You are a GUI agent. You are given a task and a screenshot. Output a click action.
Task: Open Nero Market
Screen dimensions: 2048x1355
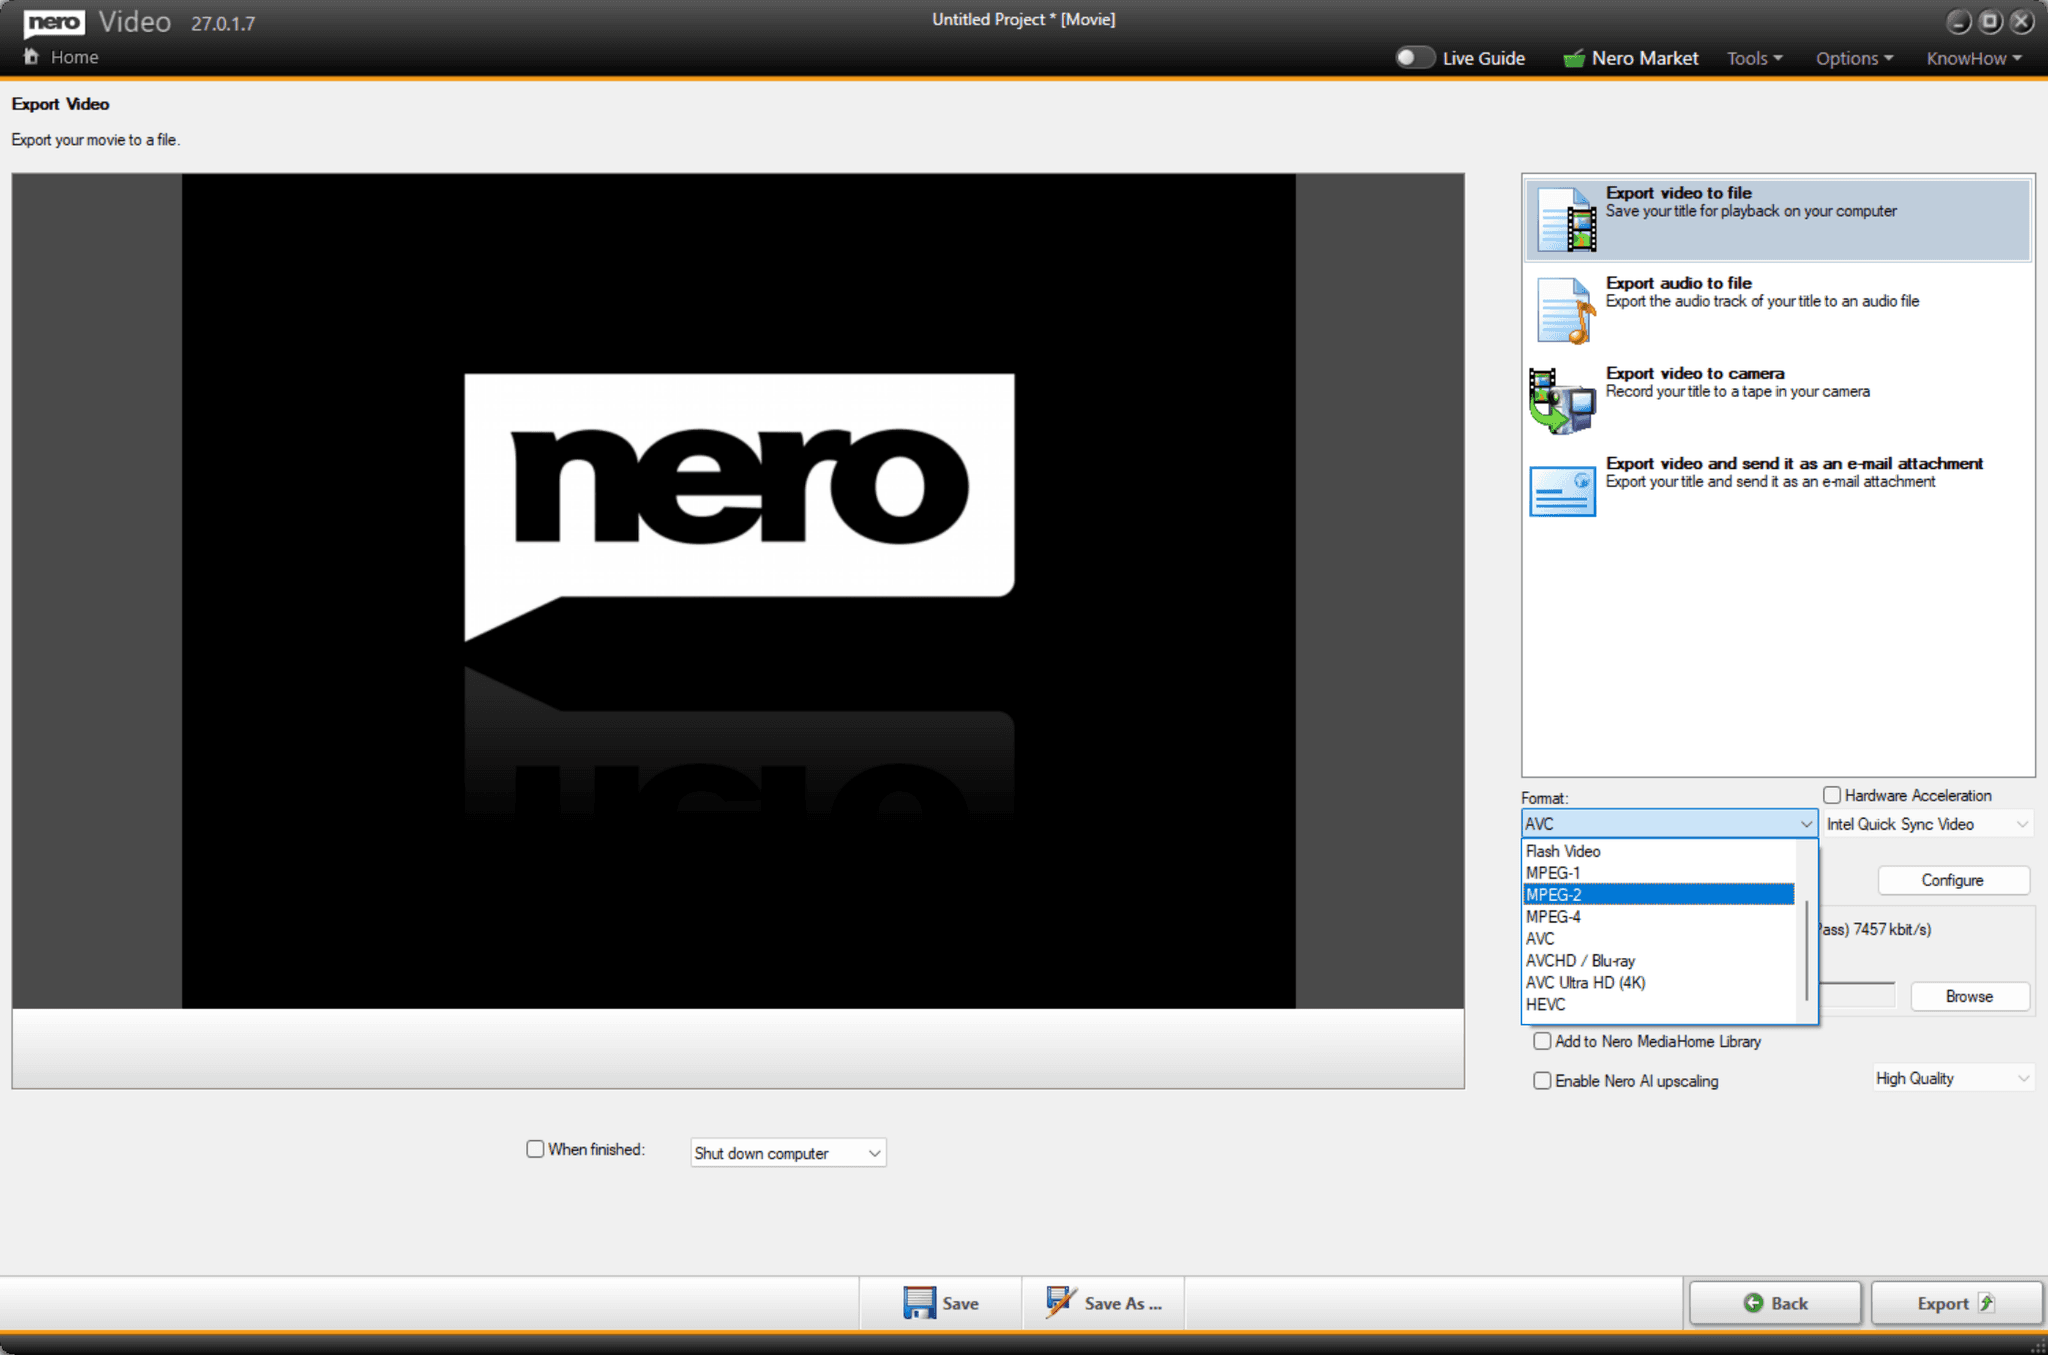point(1630,58)
